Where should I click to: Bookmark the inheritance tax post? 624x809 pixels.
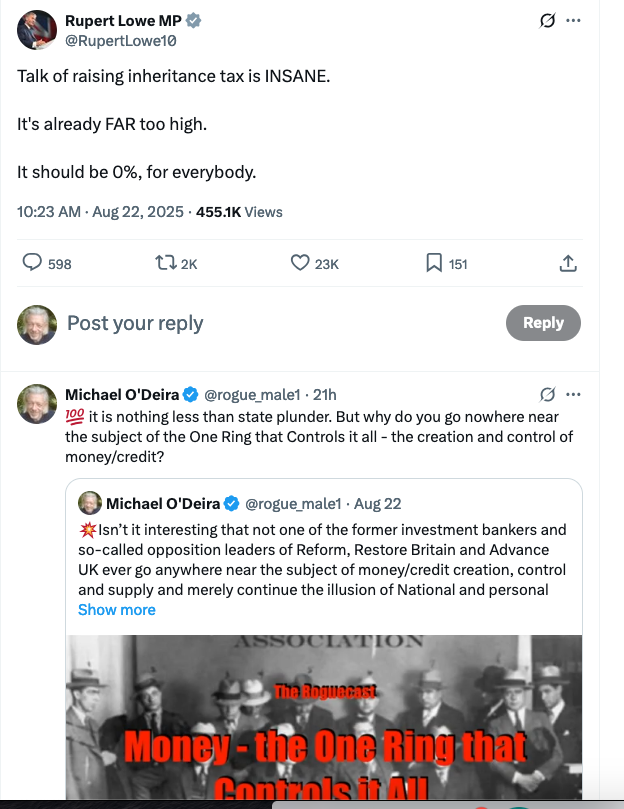click(434, 263)
